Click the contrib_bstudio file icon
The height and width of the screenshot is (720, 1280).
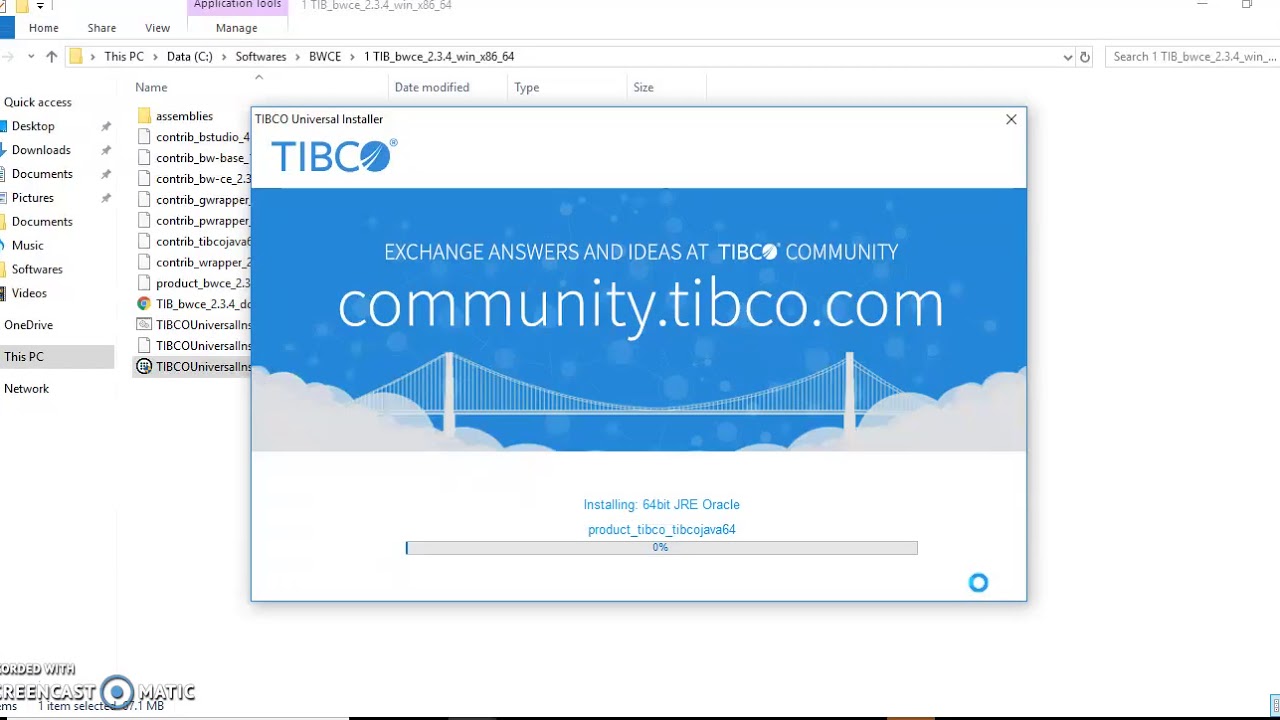click(x=144, y=137)
